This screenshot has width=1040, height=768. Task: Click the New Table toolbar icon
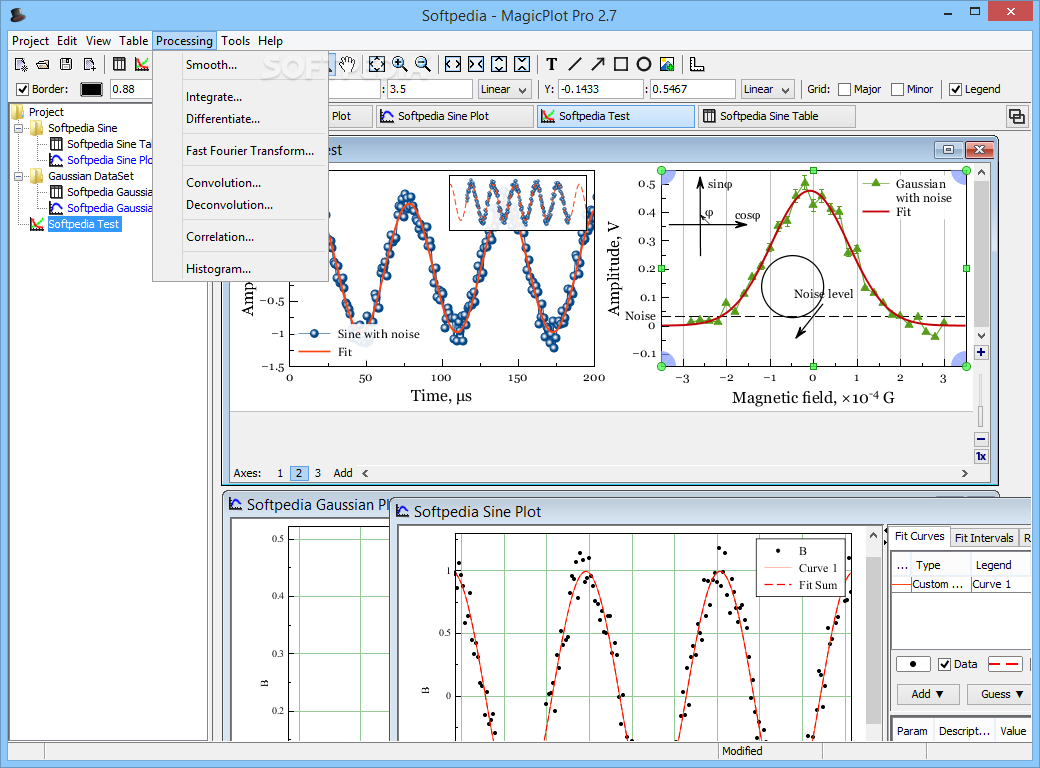point(119,64)
